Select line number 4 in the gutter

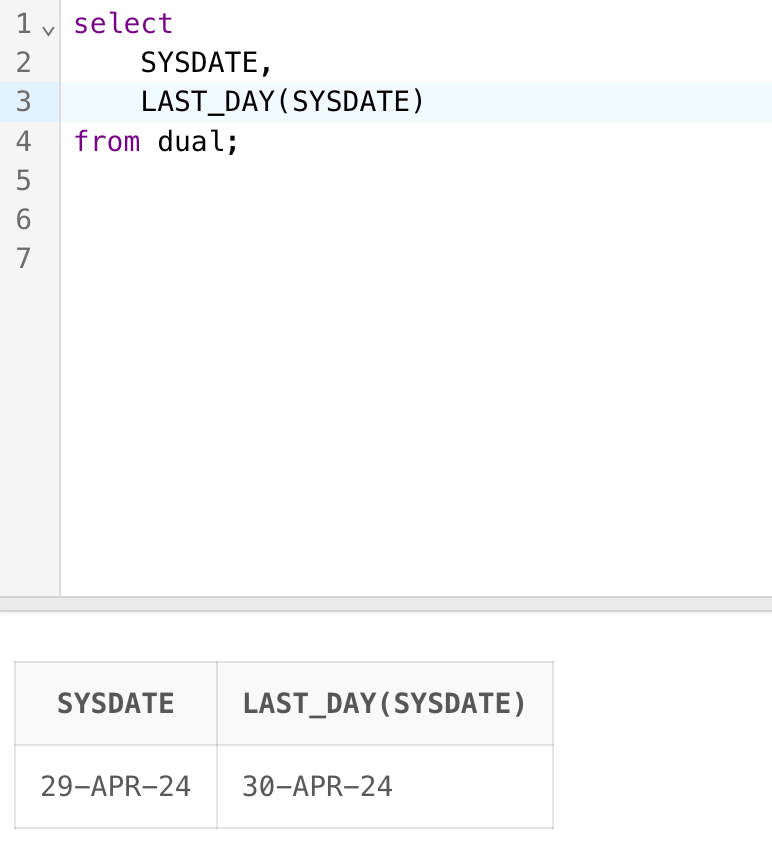24,141
